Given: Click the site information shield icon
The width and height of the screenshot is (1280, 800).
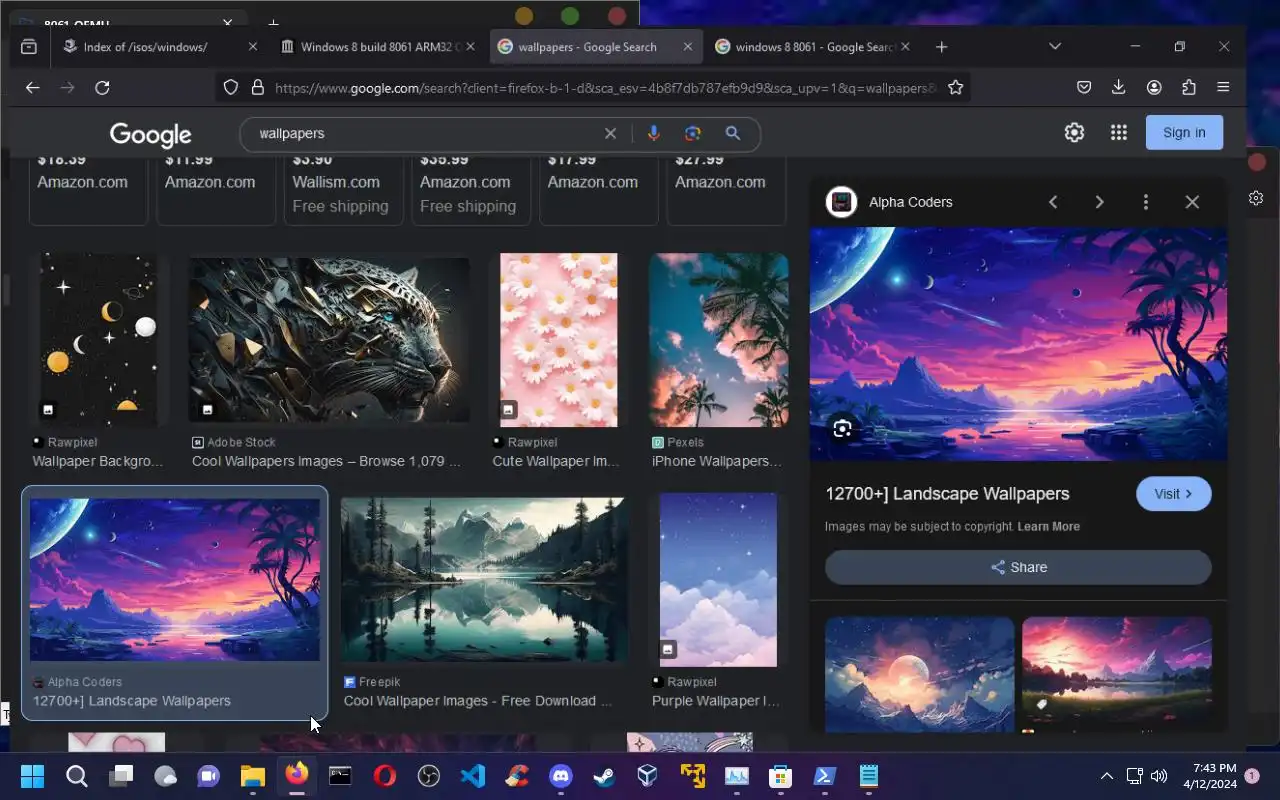Looking at the screenshot, I should (231, 88).
